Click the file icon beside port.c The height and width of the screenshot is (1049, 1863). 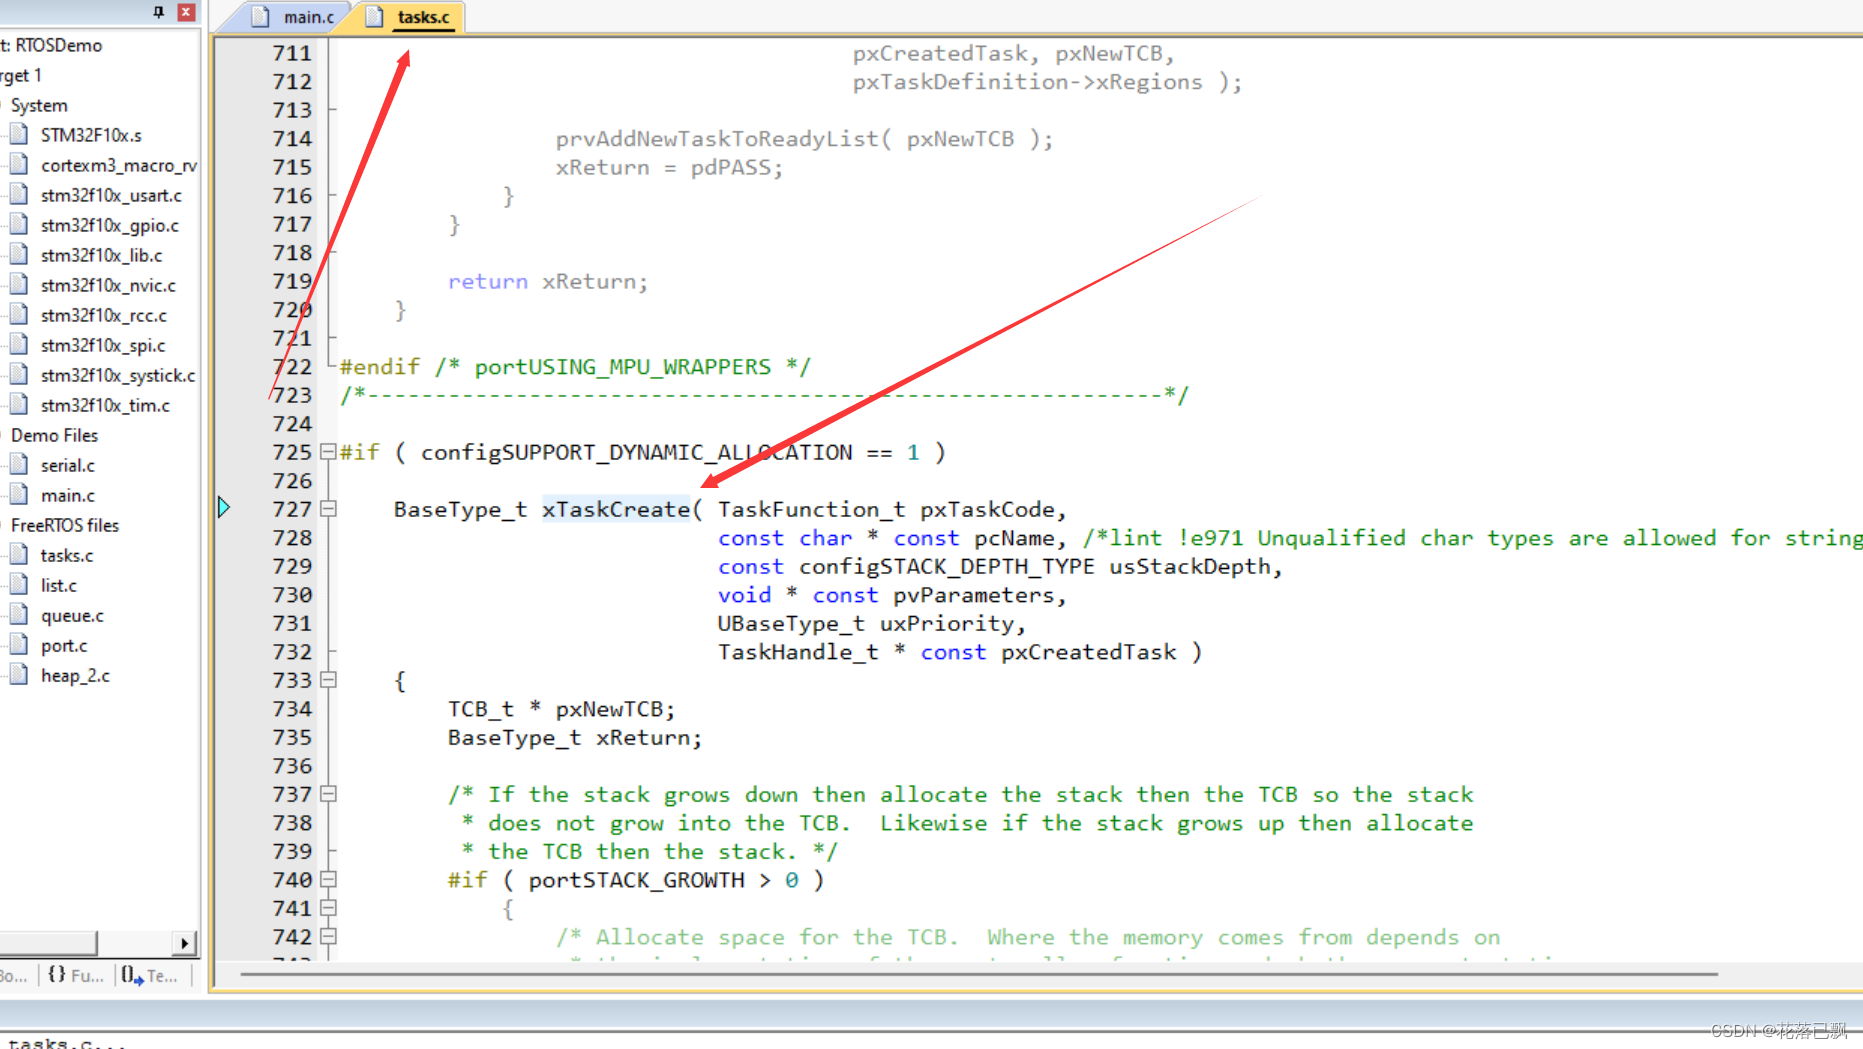[18, 645]
